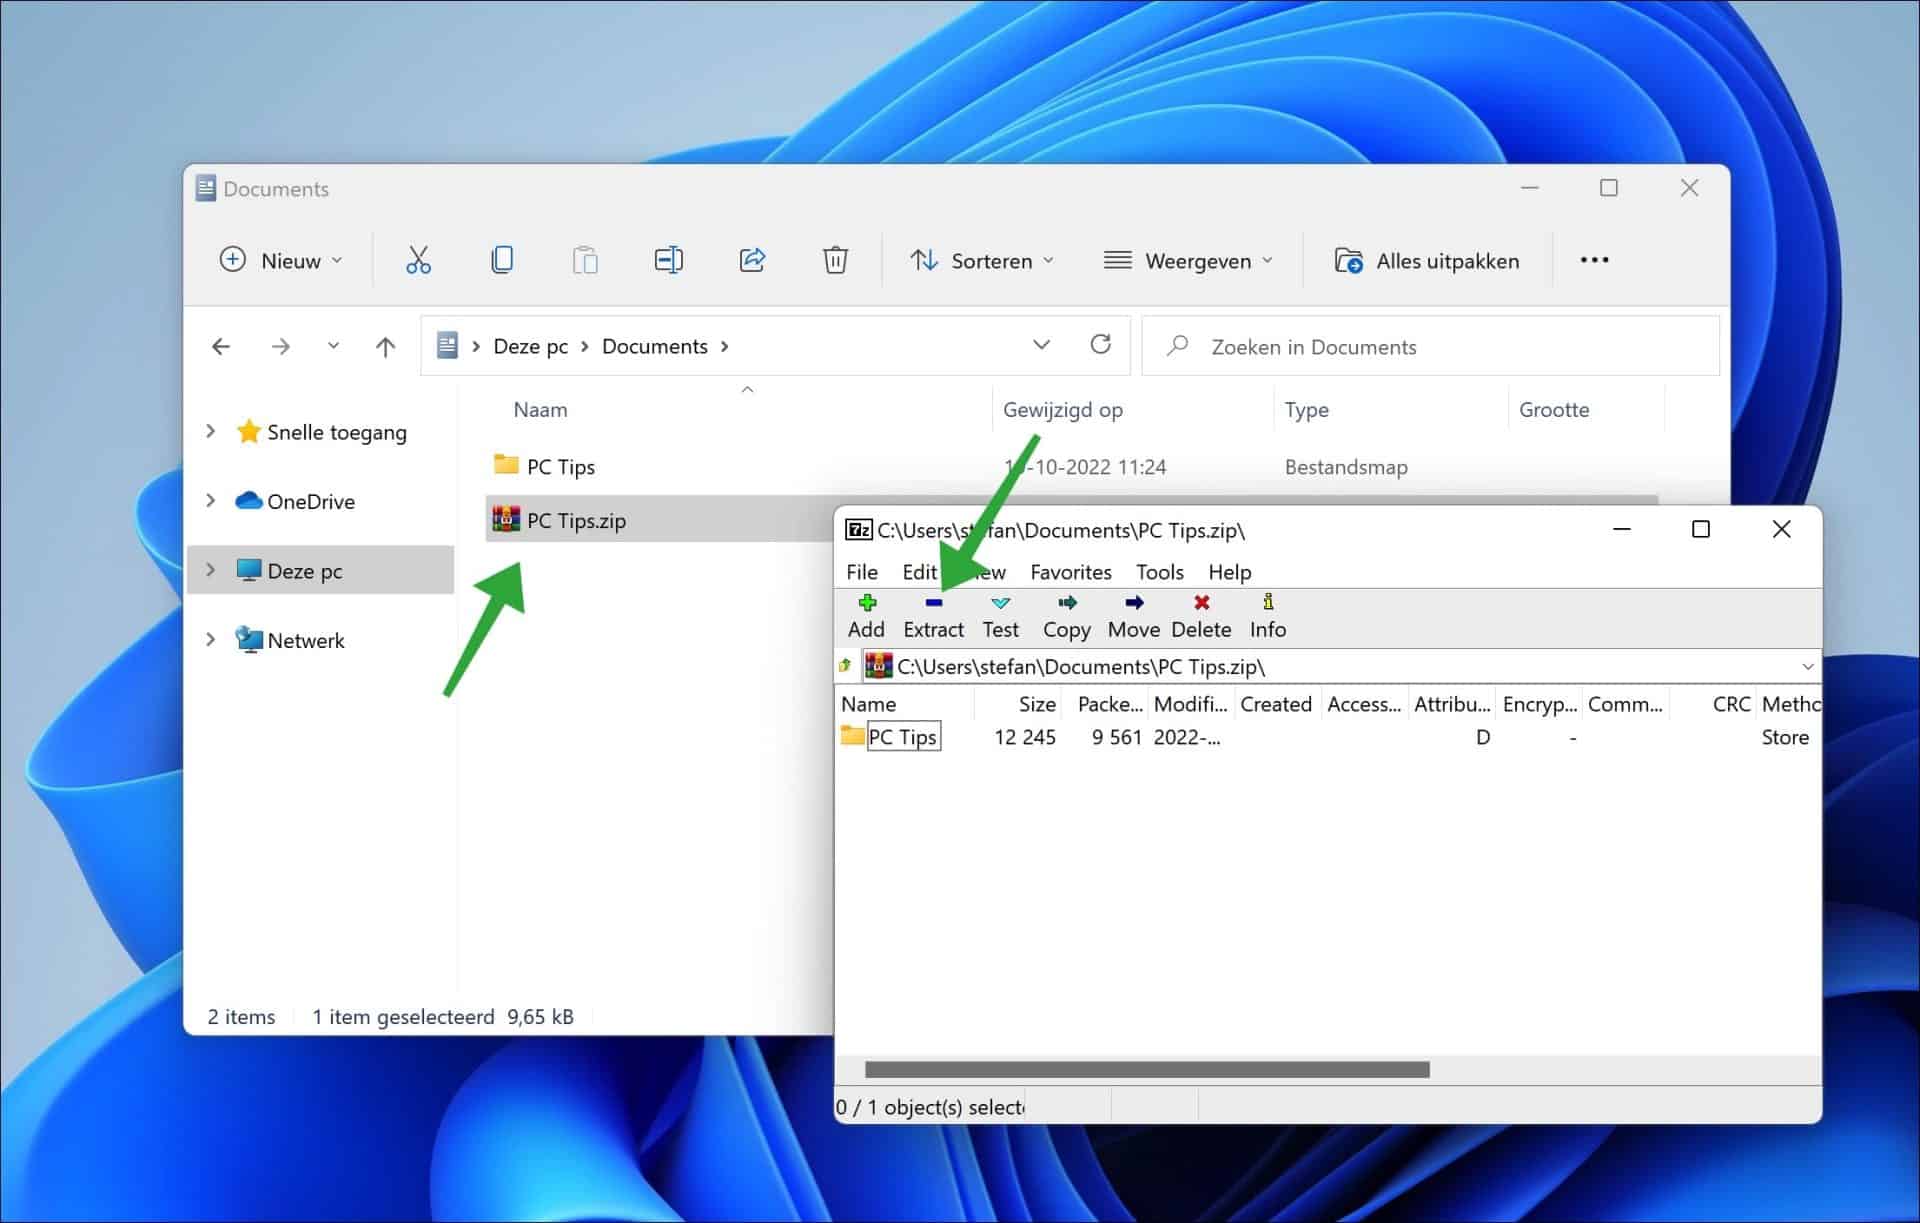1920x1223 pixels.
Task: Open the Tools menu in 7-Zip
Action: [1158, 572]
